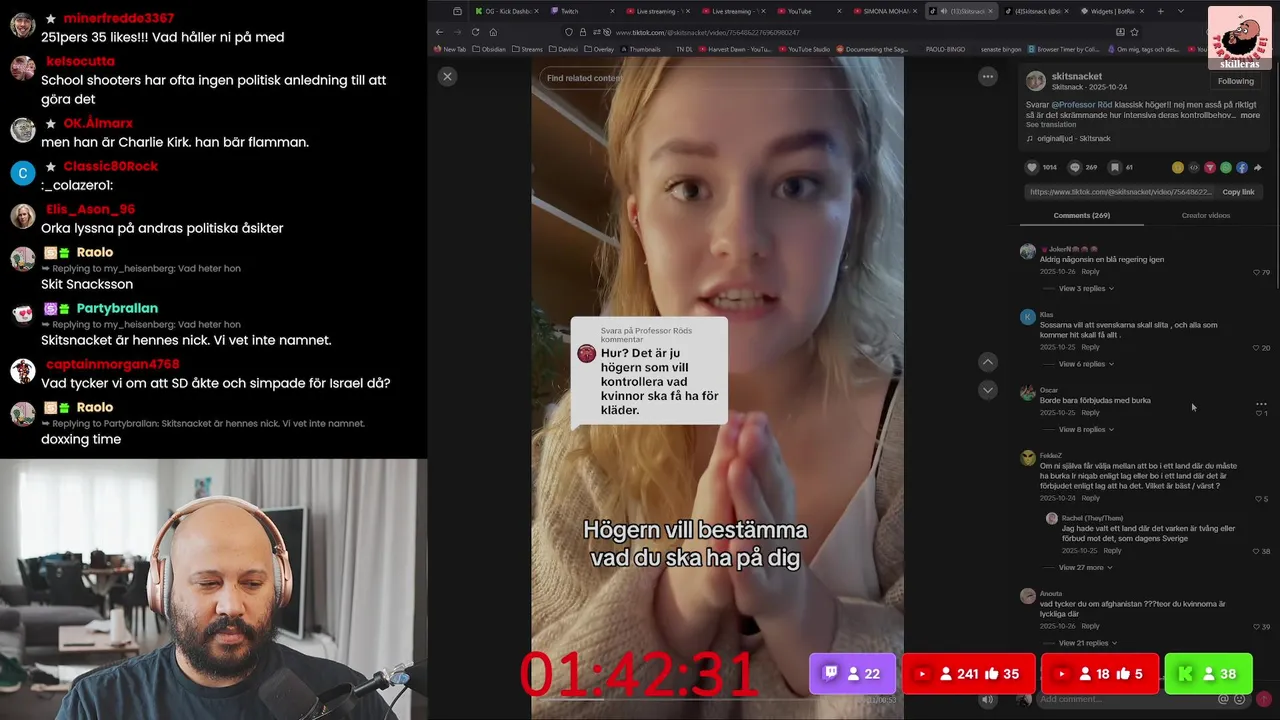Like Rachel's reply heart showing 38

coord(1257,551)
